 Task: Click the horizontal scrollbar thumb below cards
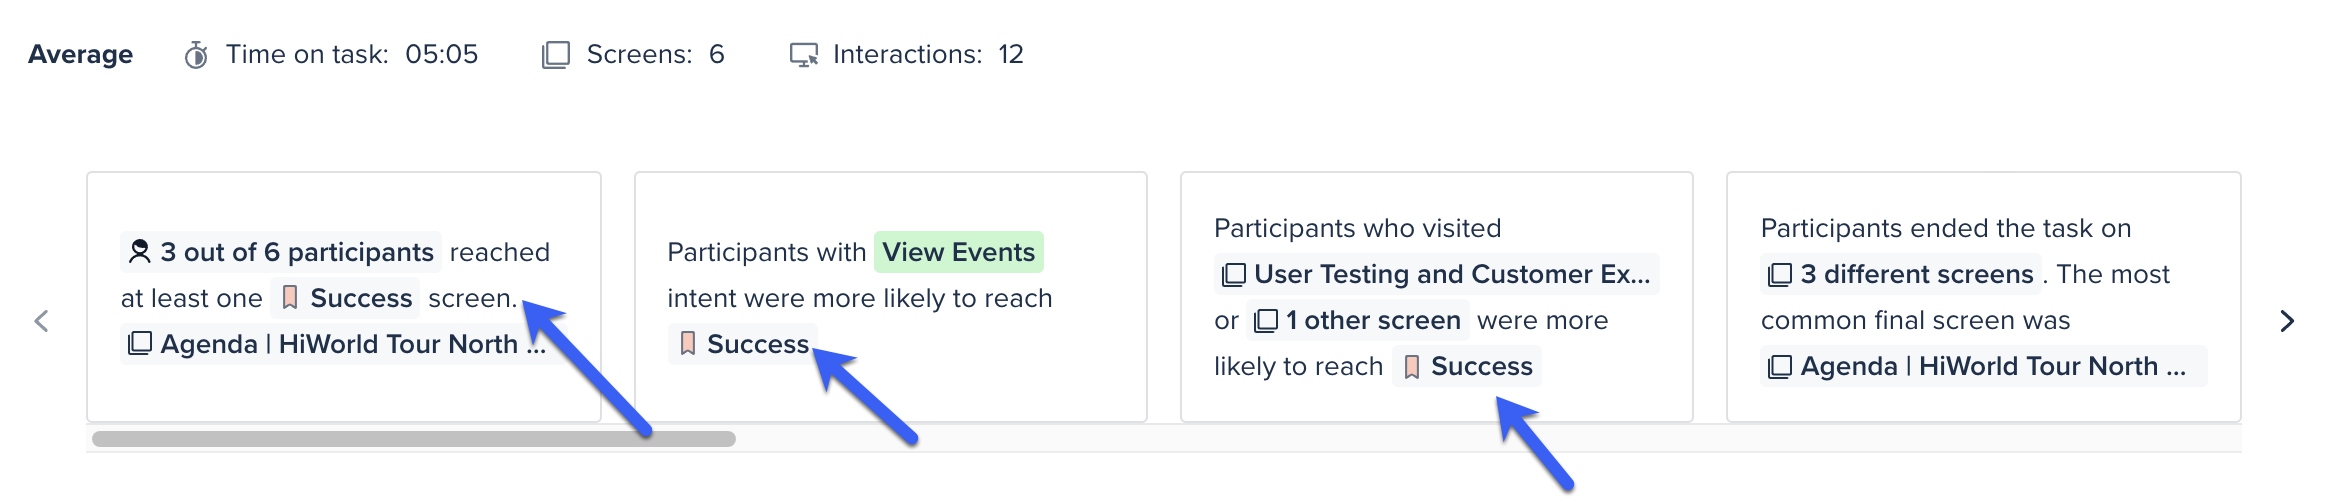[414, 439]
